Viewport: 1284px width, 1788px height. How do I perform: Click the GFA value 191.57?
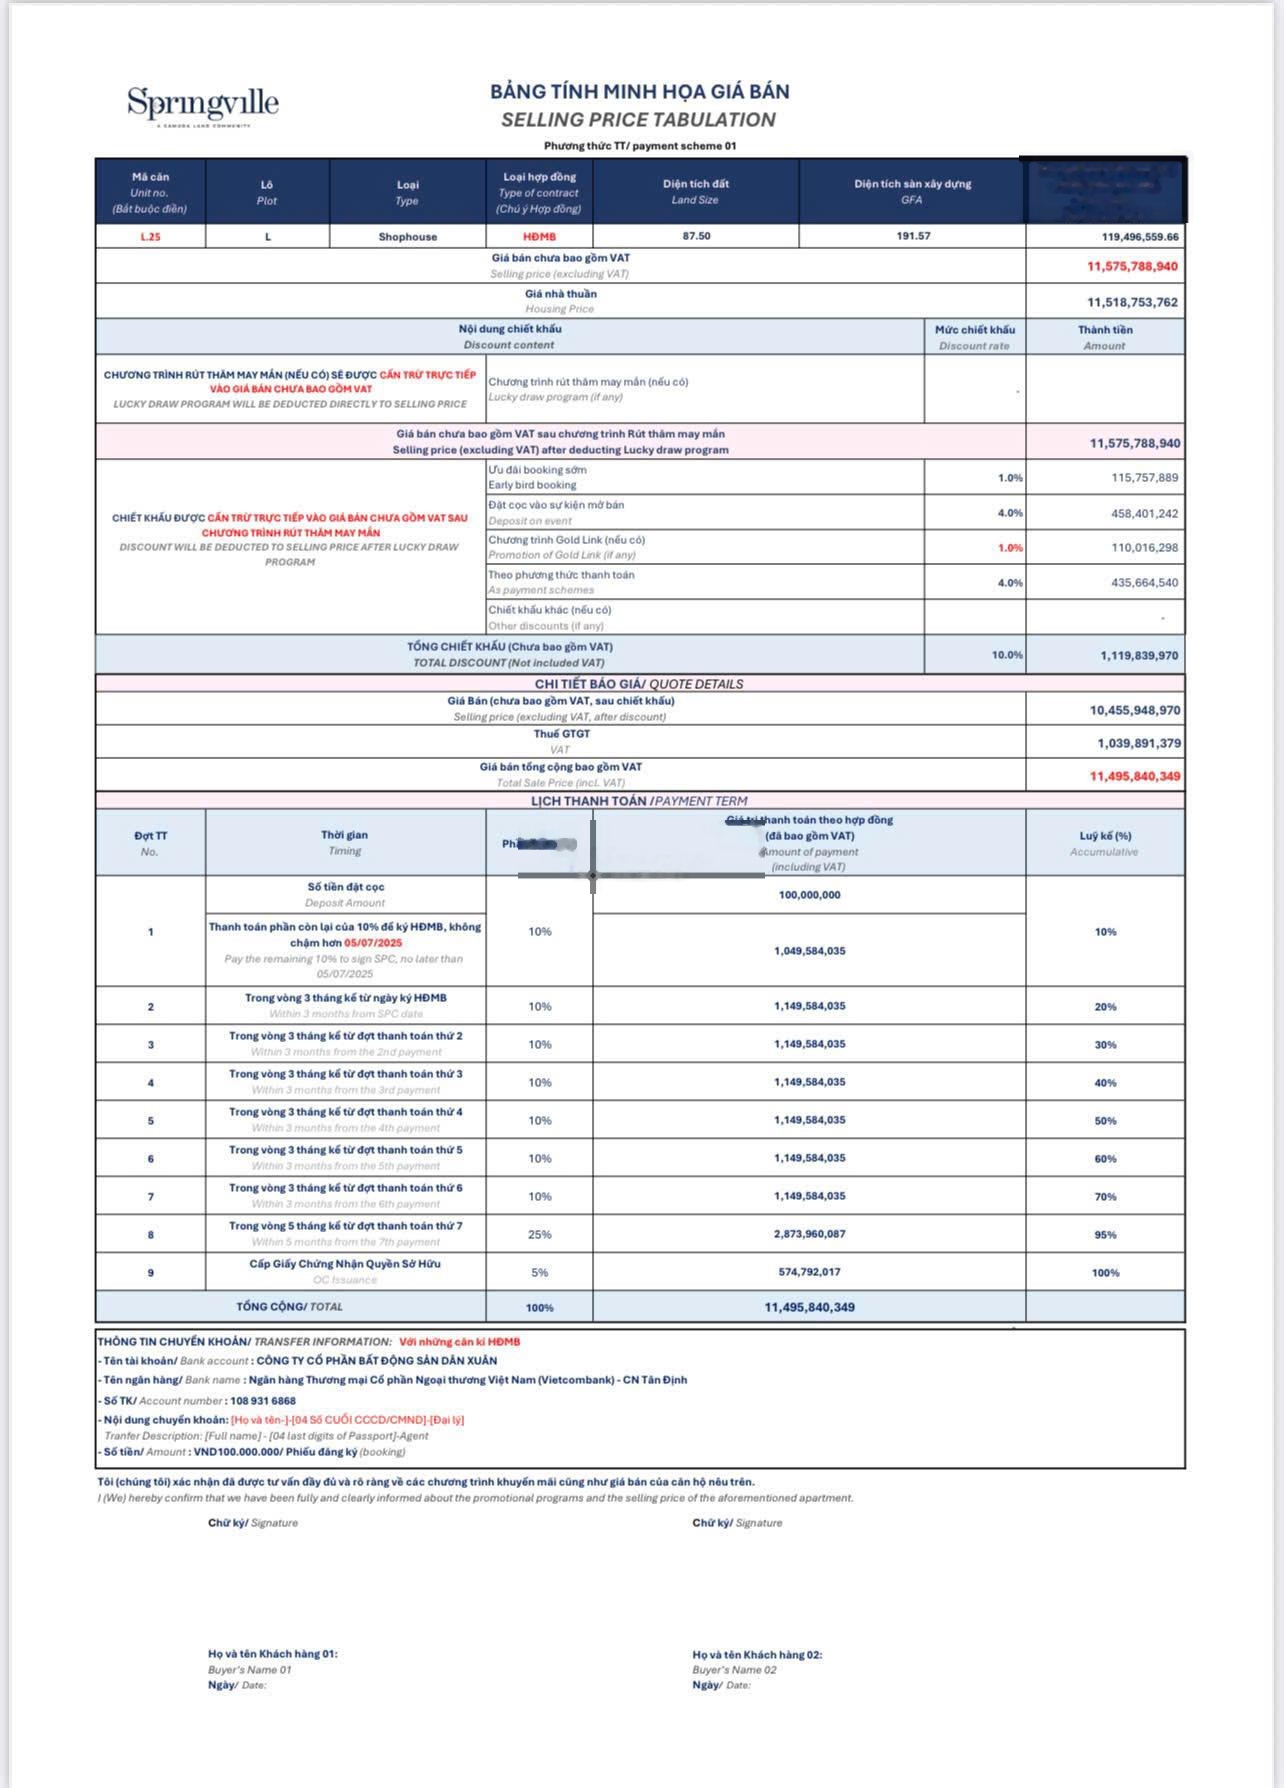coord(912,236)
